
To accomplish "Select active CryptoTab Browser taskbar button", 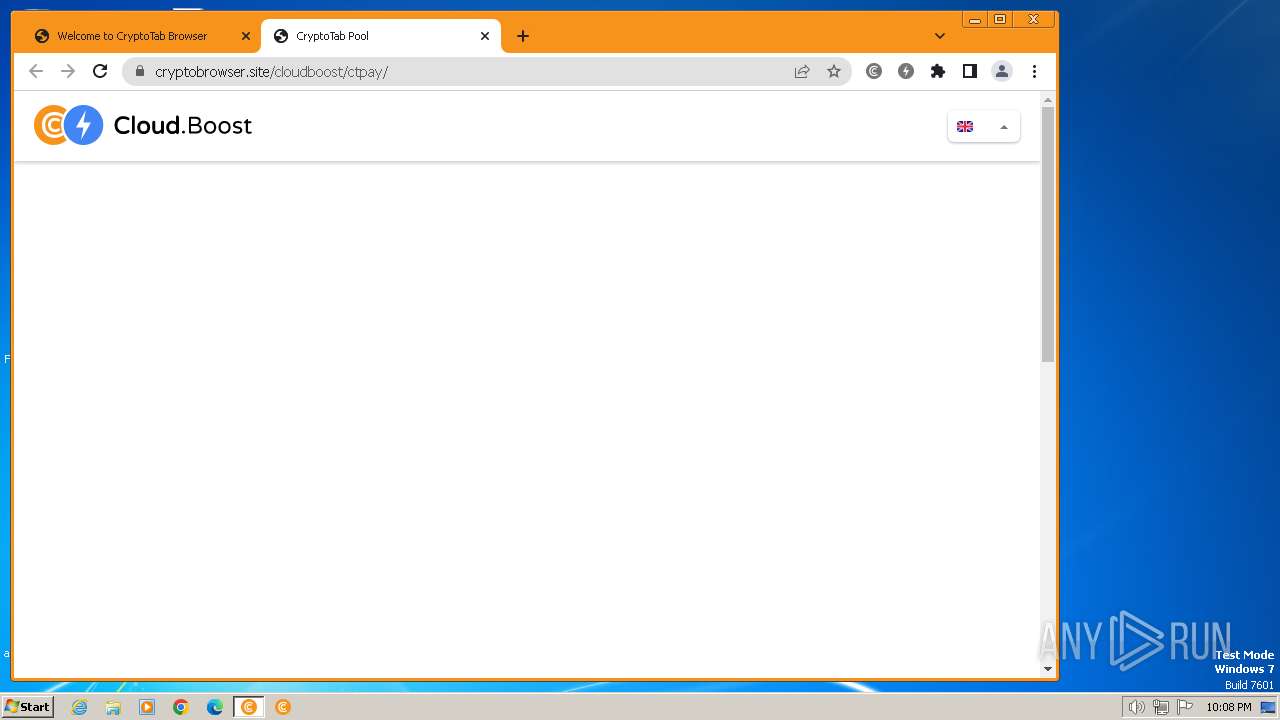I will coord(249,707).
